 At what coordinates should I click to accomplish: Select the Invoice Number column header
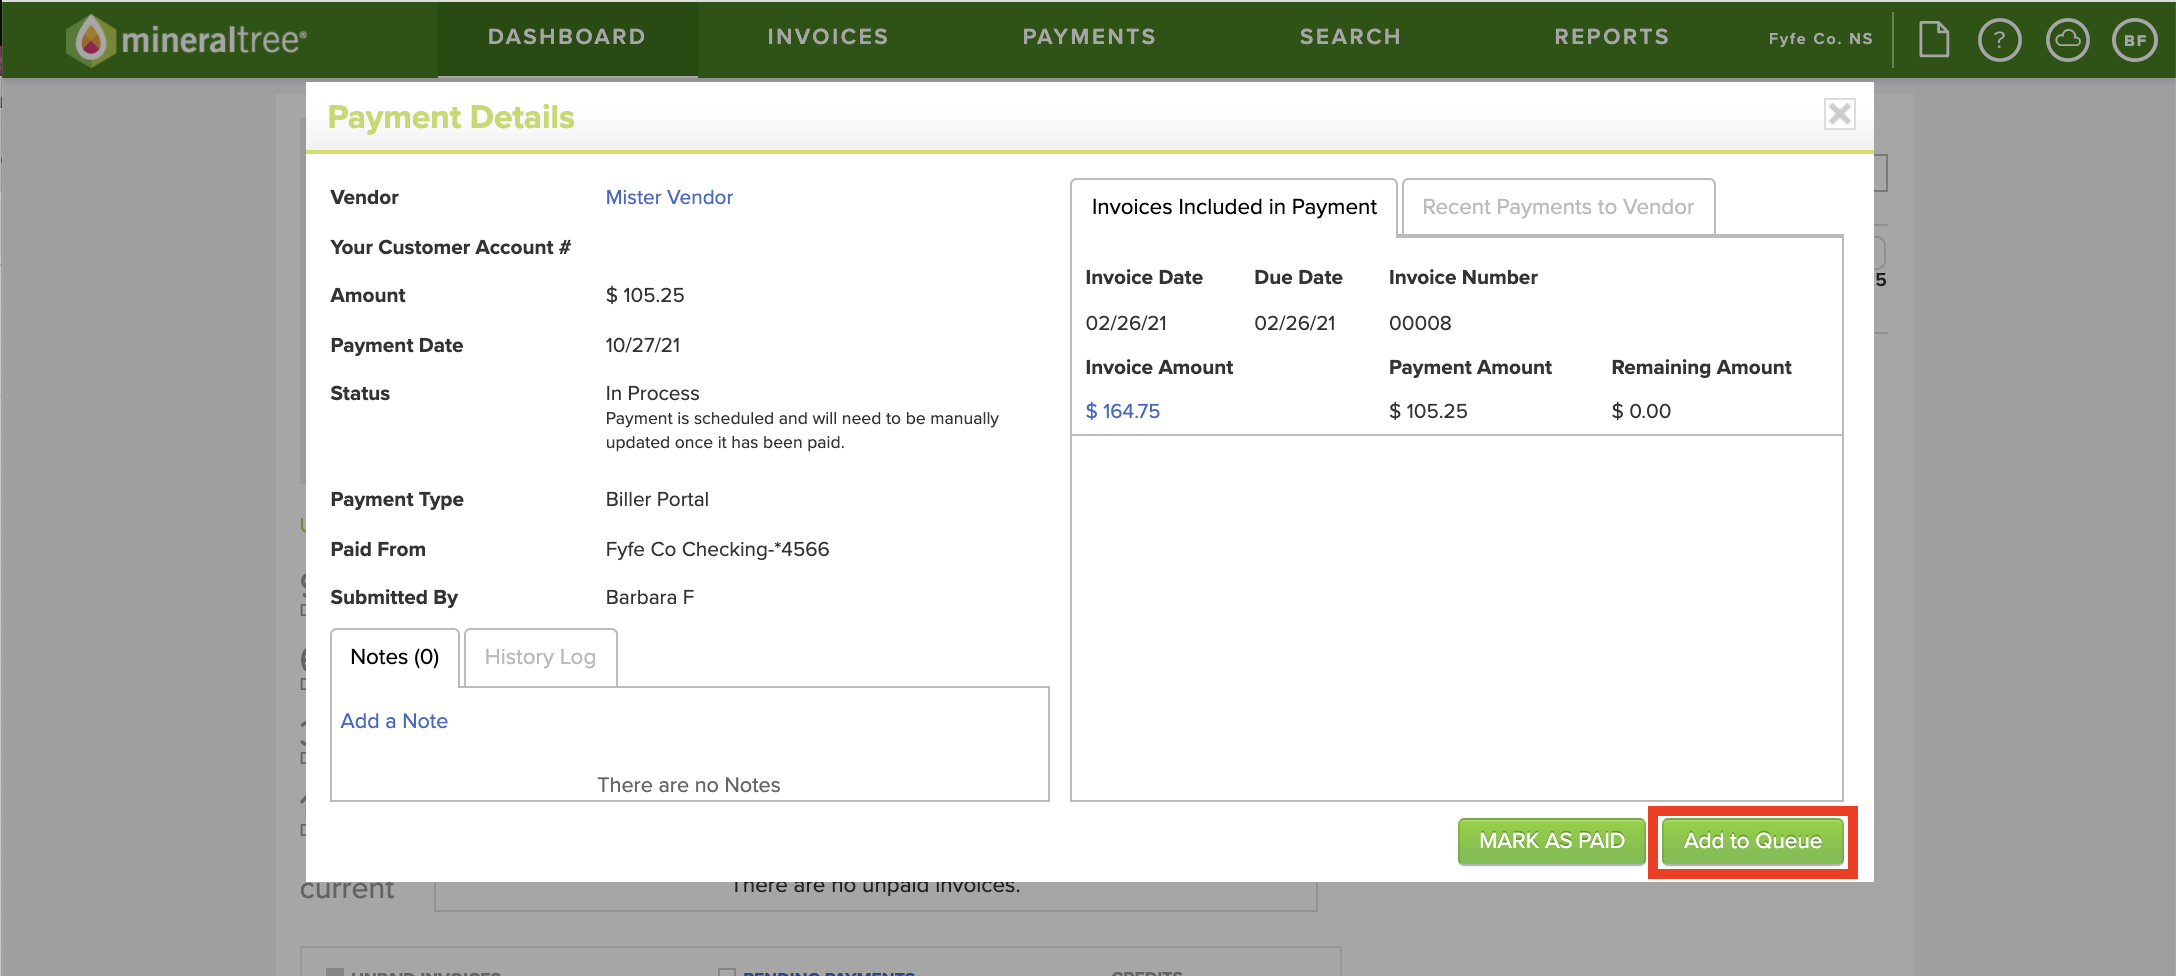(x=1463, y=277)
